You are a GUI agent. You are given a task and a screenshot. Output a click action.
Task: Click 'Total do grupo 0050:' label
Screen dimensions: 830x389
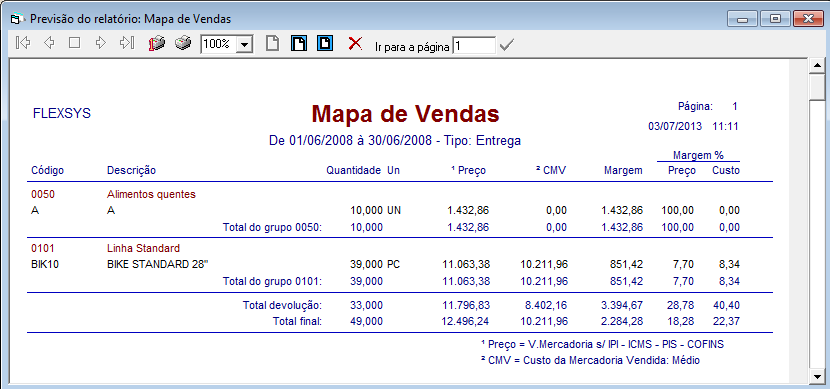pos(273,228)
